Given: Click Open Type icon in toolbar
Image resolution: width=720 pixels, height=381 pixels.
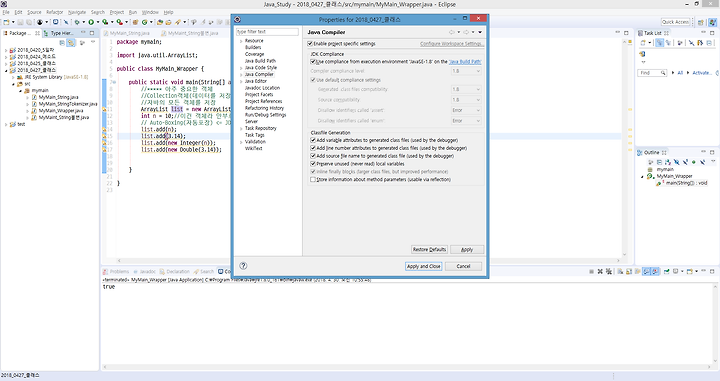Looking at the screenshot, I should (159, 22).
